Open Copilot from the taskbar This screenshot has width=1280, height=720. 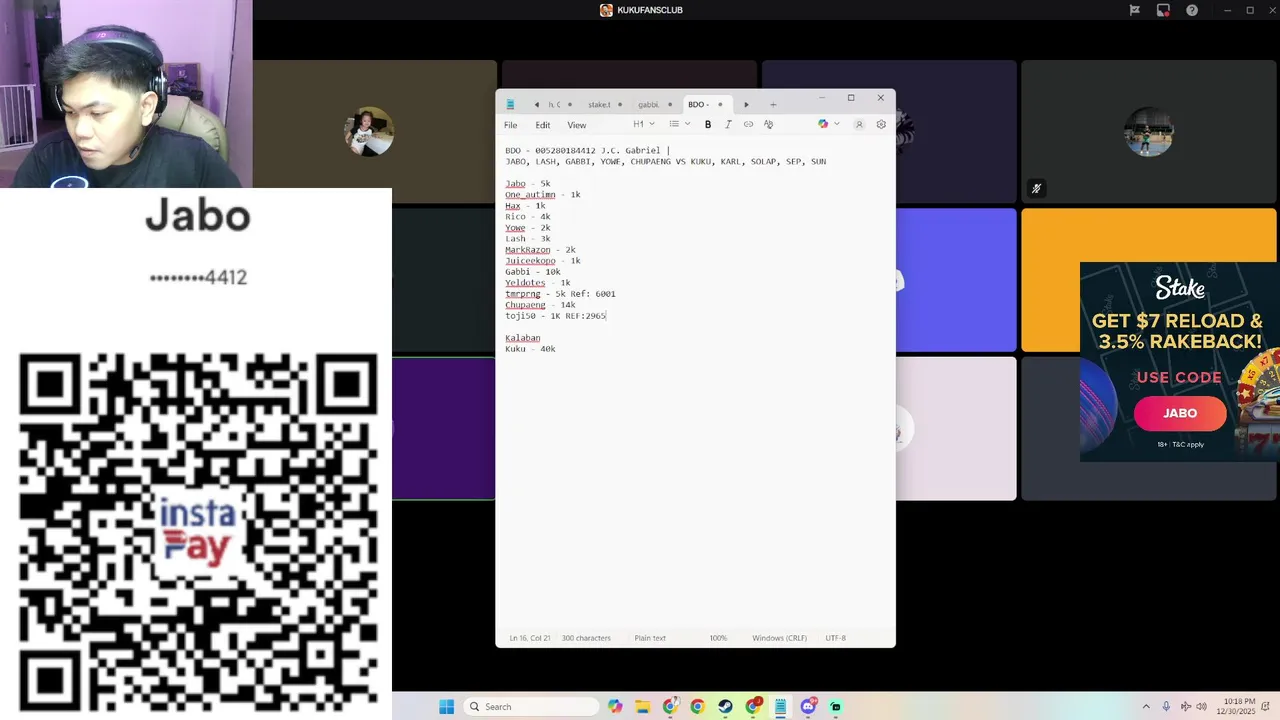[x=615, y=706]
